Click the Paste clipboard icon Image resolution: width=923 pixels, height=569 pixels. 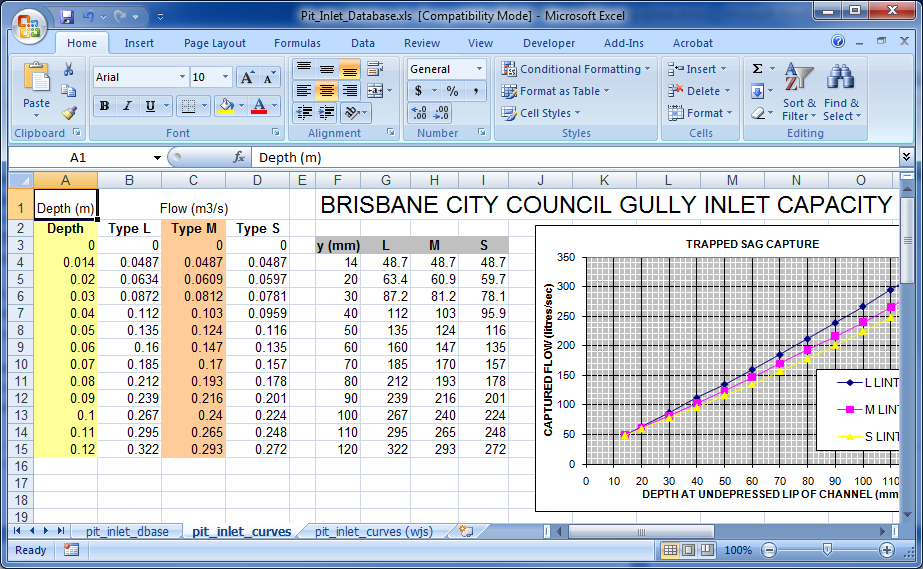click(36, 77)
